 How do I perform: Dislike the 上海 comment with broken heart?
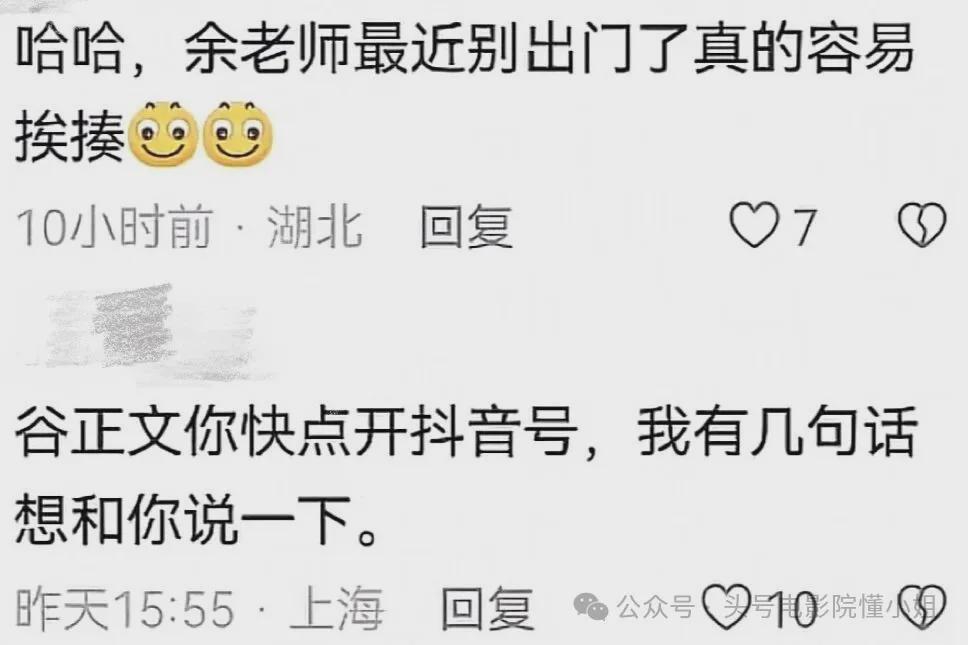(x=923, y=607)
